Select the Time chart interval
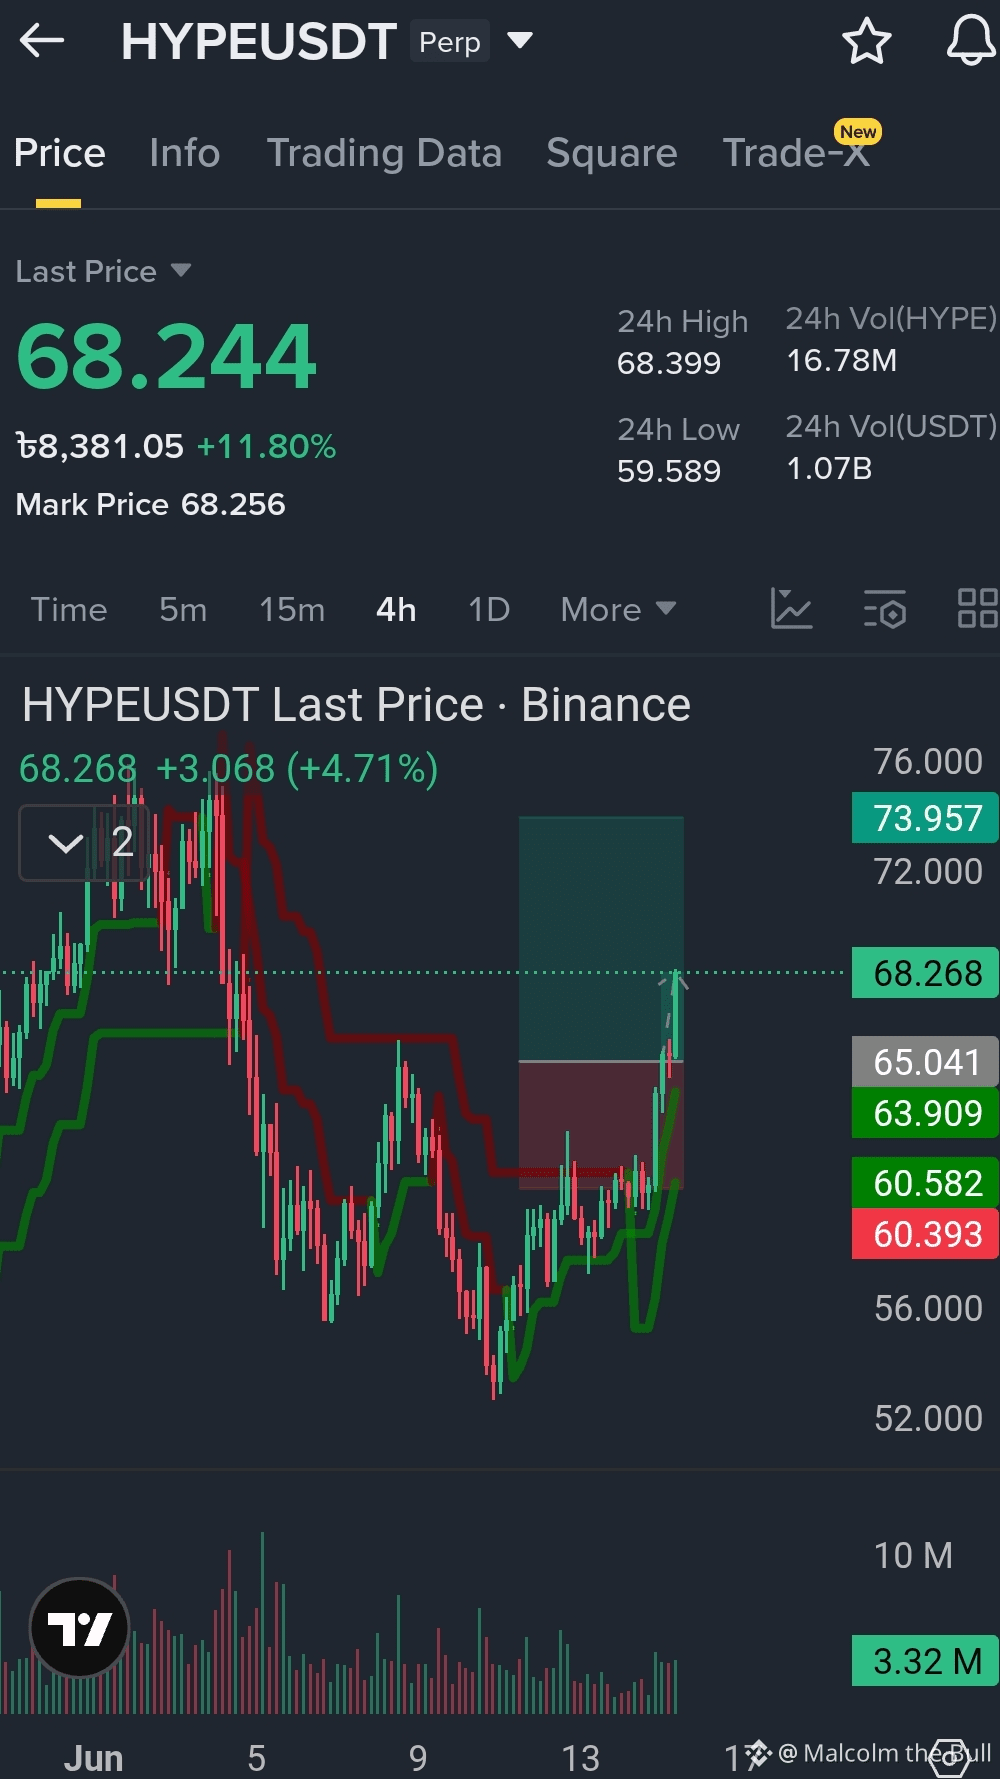 click(x=69, y=609)
